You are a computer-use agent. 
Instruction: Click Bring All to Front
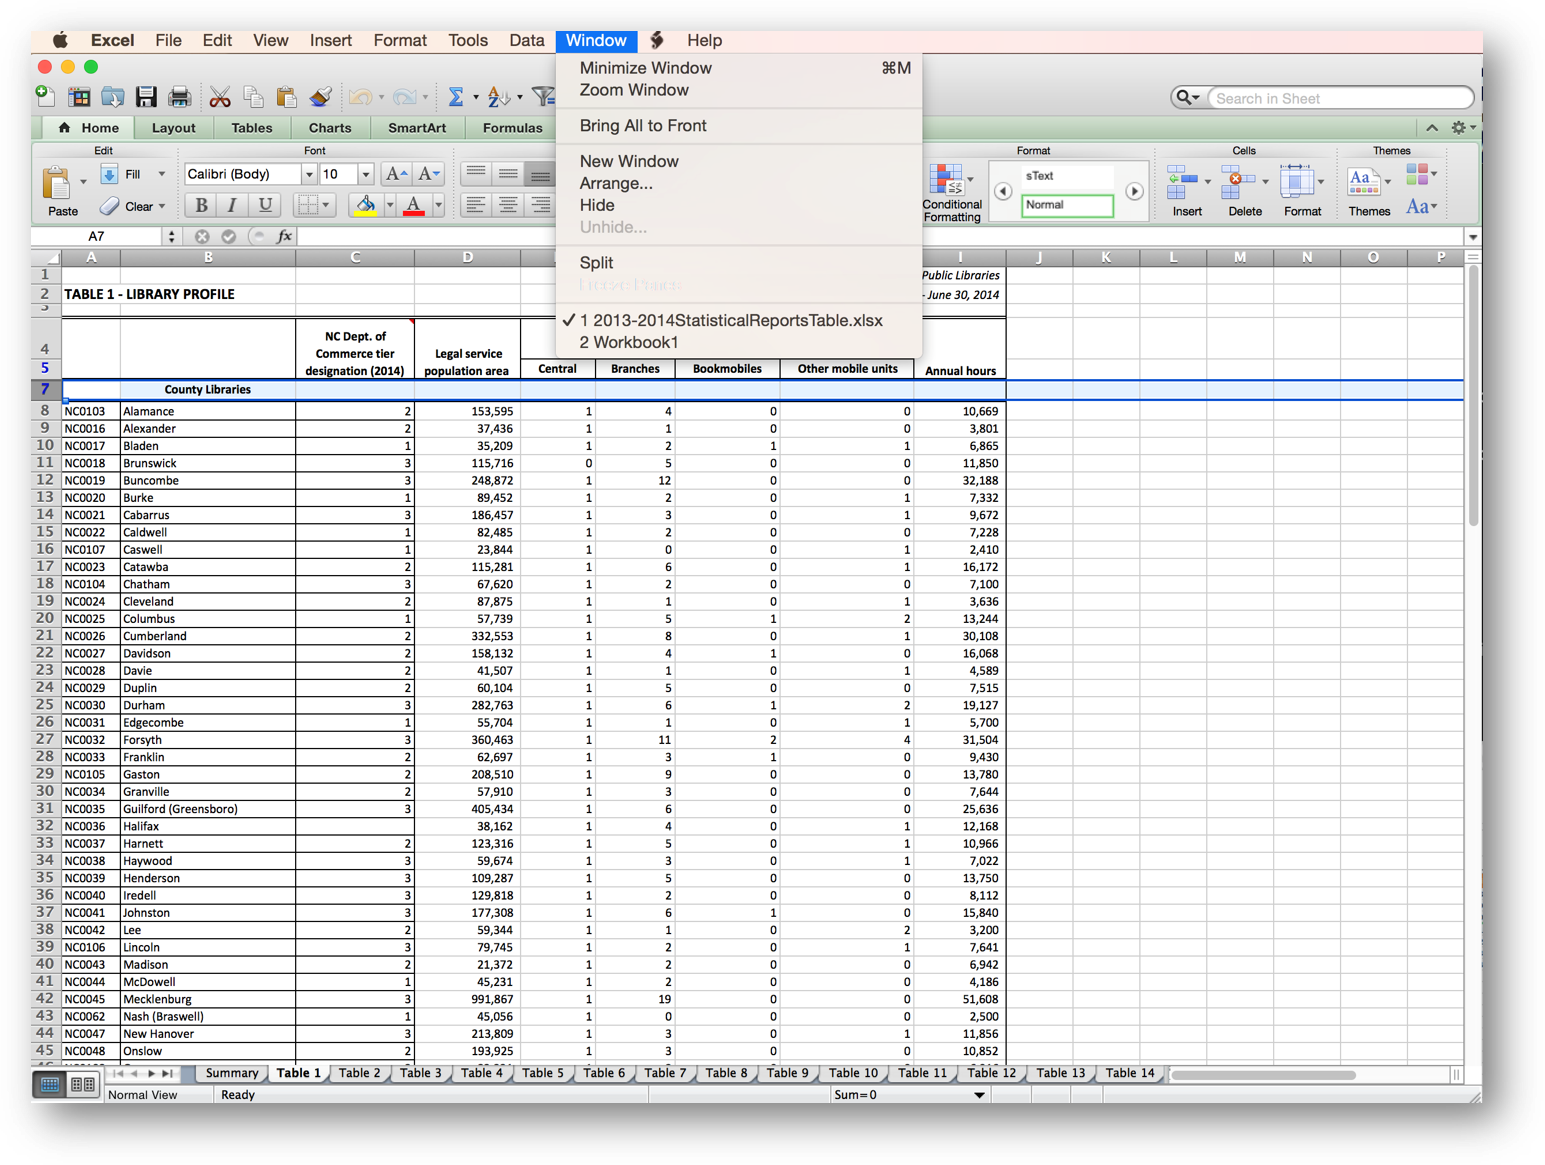pos(643,126)
